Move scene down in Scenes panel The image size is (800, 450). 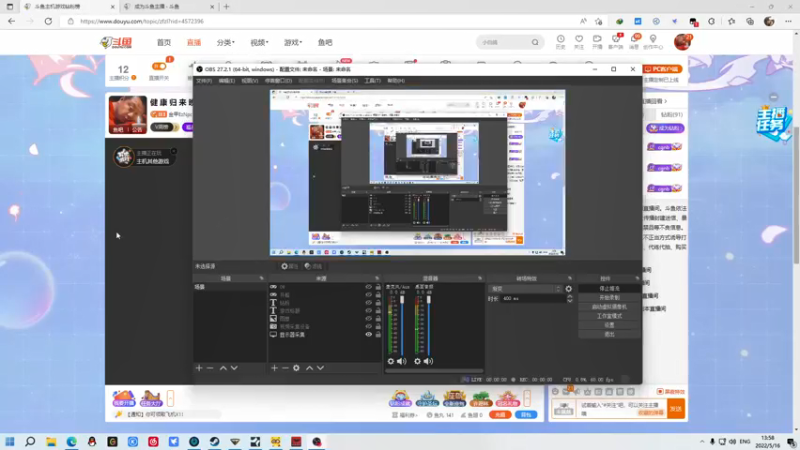pyautogui.click(x=234, y=368)
